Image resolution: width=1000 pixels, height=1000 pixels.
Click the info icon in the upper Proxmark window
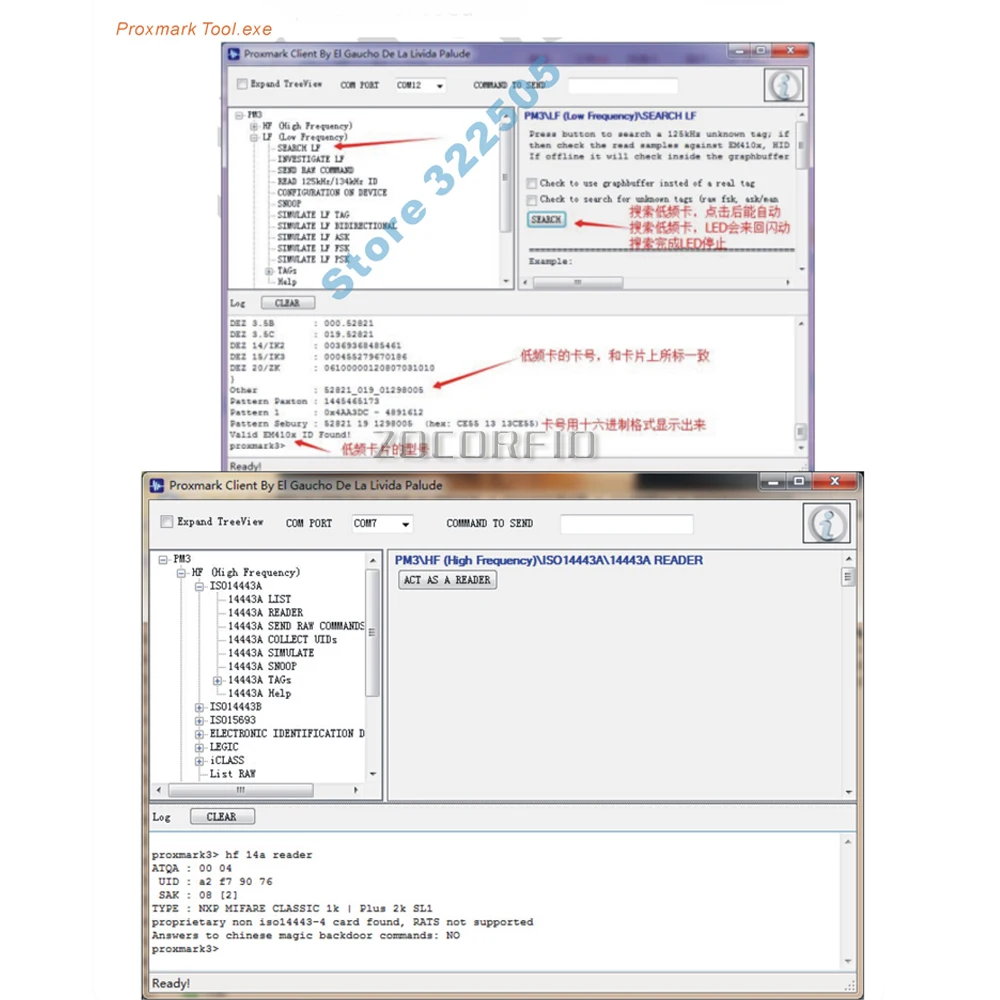click(x=783, y=85)
